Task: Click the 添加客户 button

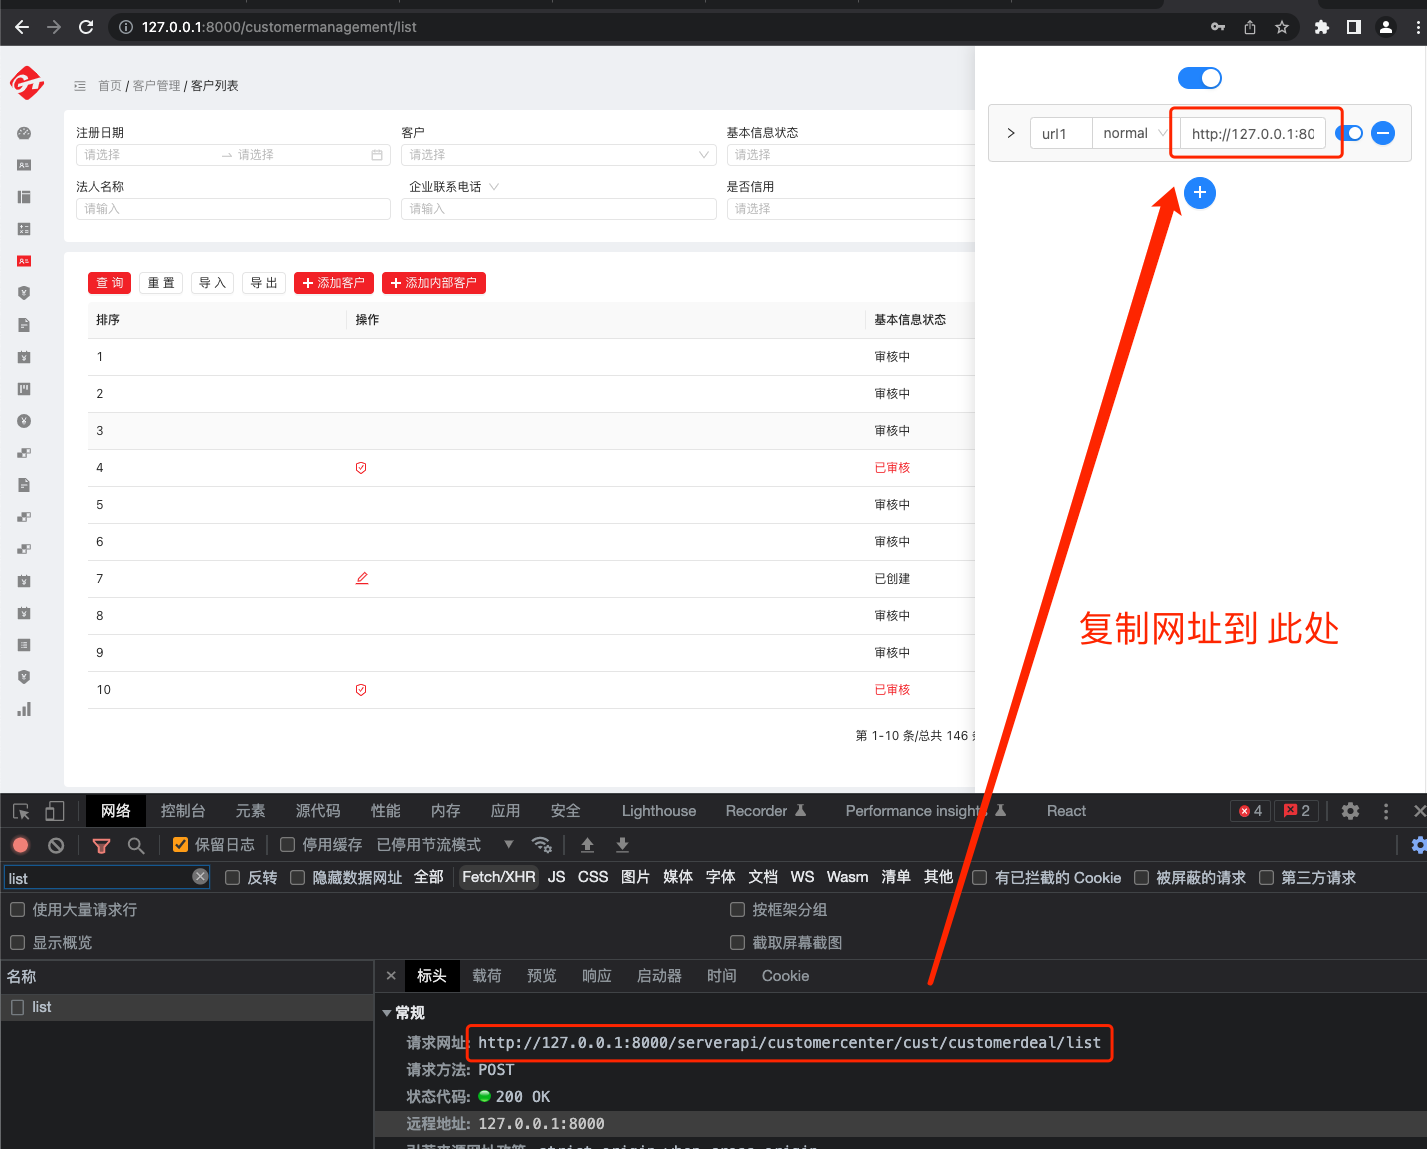Action: click(334, 283)
